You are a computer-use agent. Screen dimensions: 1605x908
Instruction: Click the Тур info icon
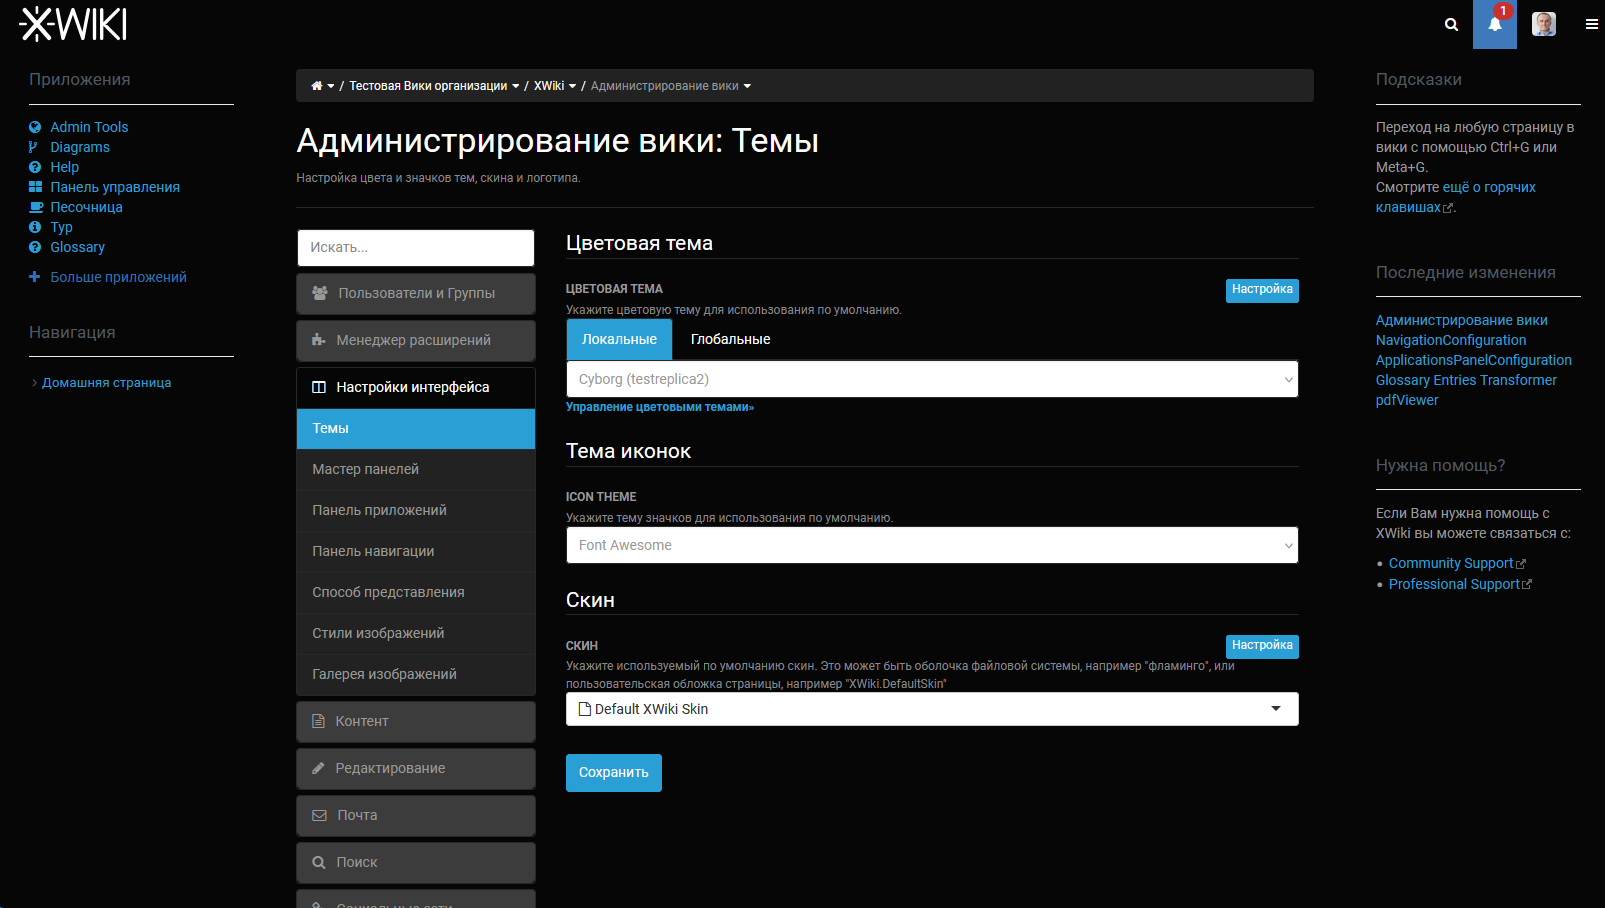tap(35, 227)
